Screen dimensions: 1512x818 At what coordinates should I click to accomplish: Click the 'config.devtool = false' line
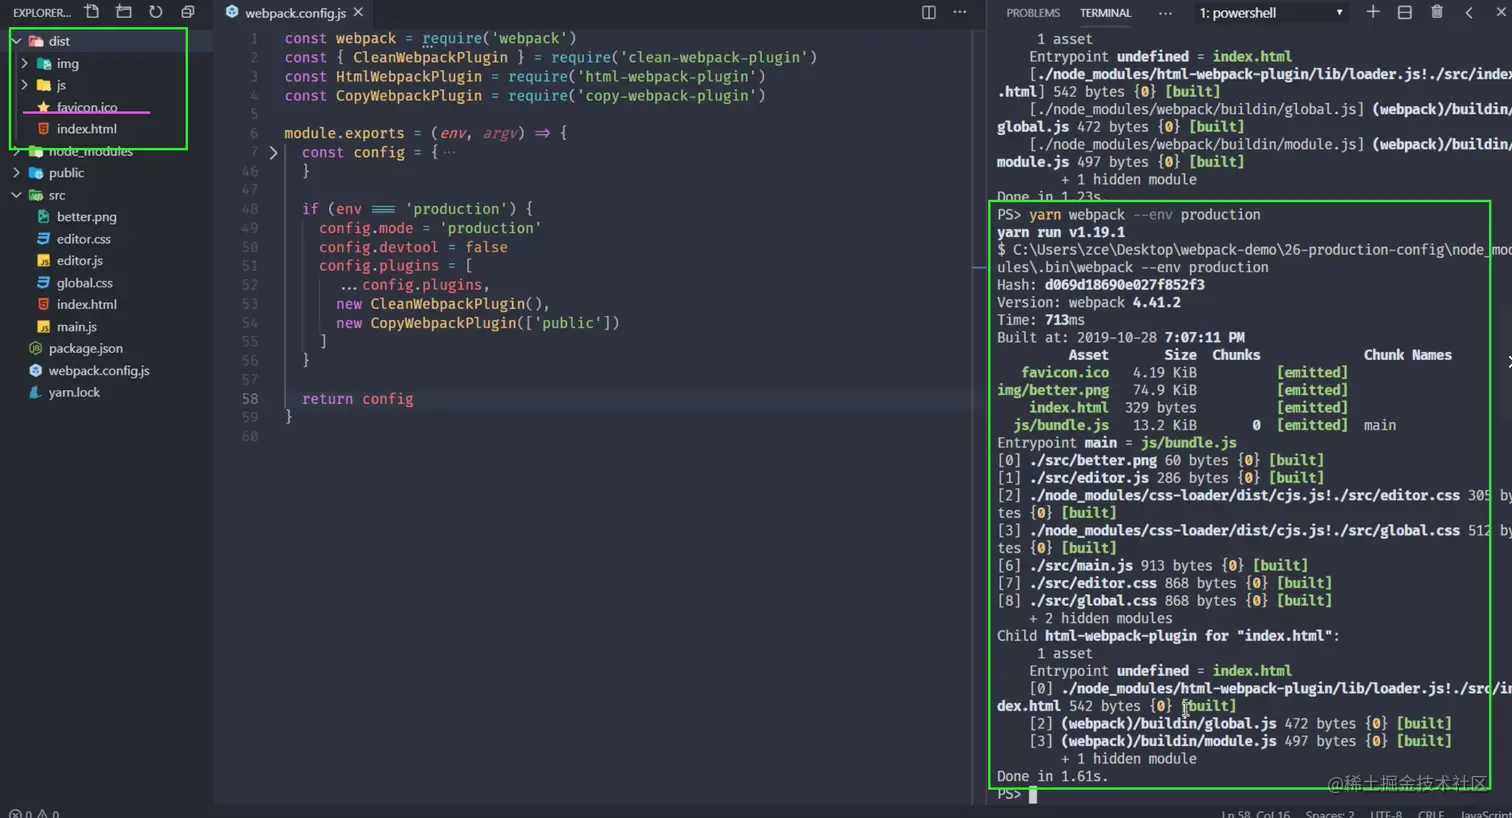(x=413, y=247)
